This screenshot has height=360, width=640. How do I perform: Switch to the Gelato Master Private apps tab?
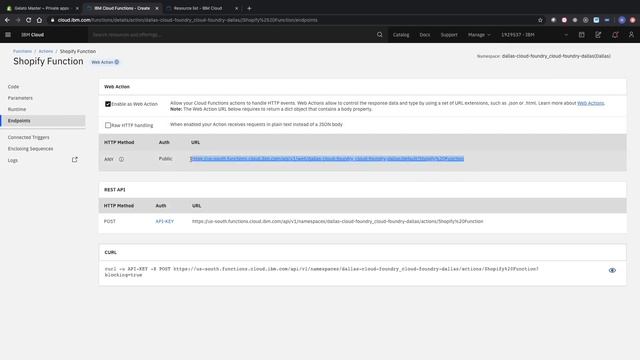coord(41,8)
